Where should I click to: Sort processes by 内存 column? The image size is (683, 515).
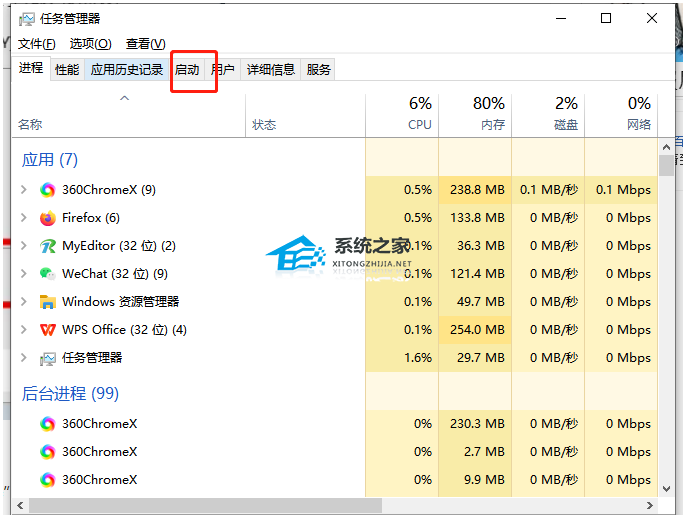[475, 115]
